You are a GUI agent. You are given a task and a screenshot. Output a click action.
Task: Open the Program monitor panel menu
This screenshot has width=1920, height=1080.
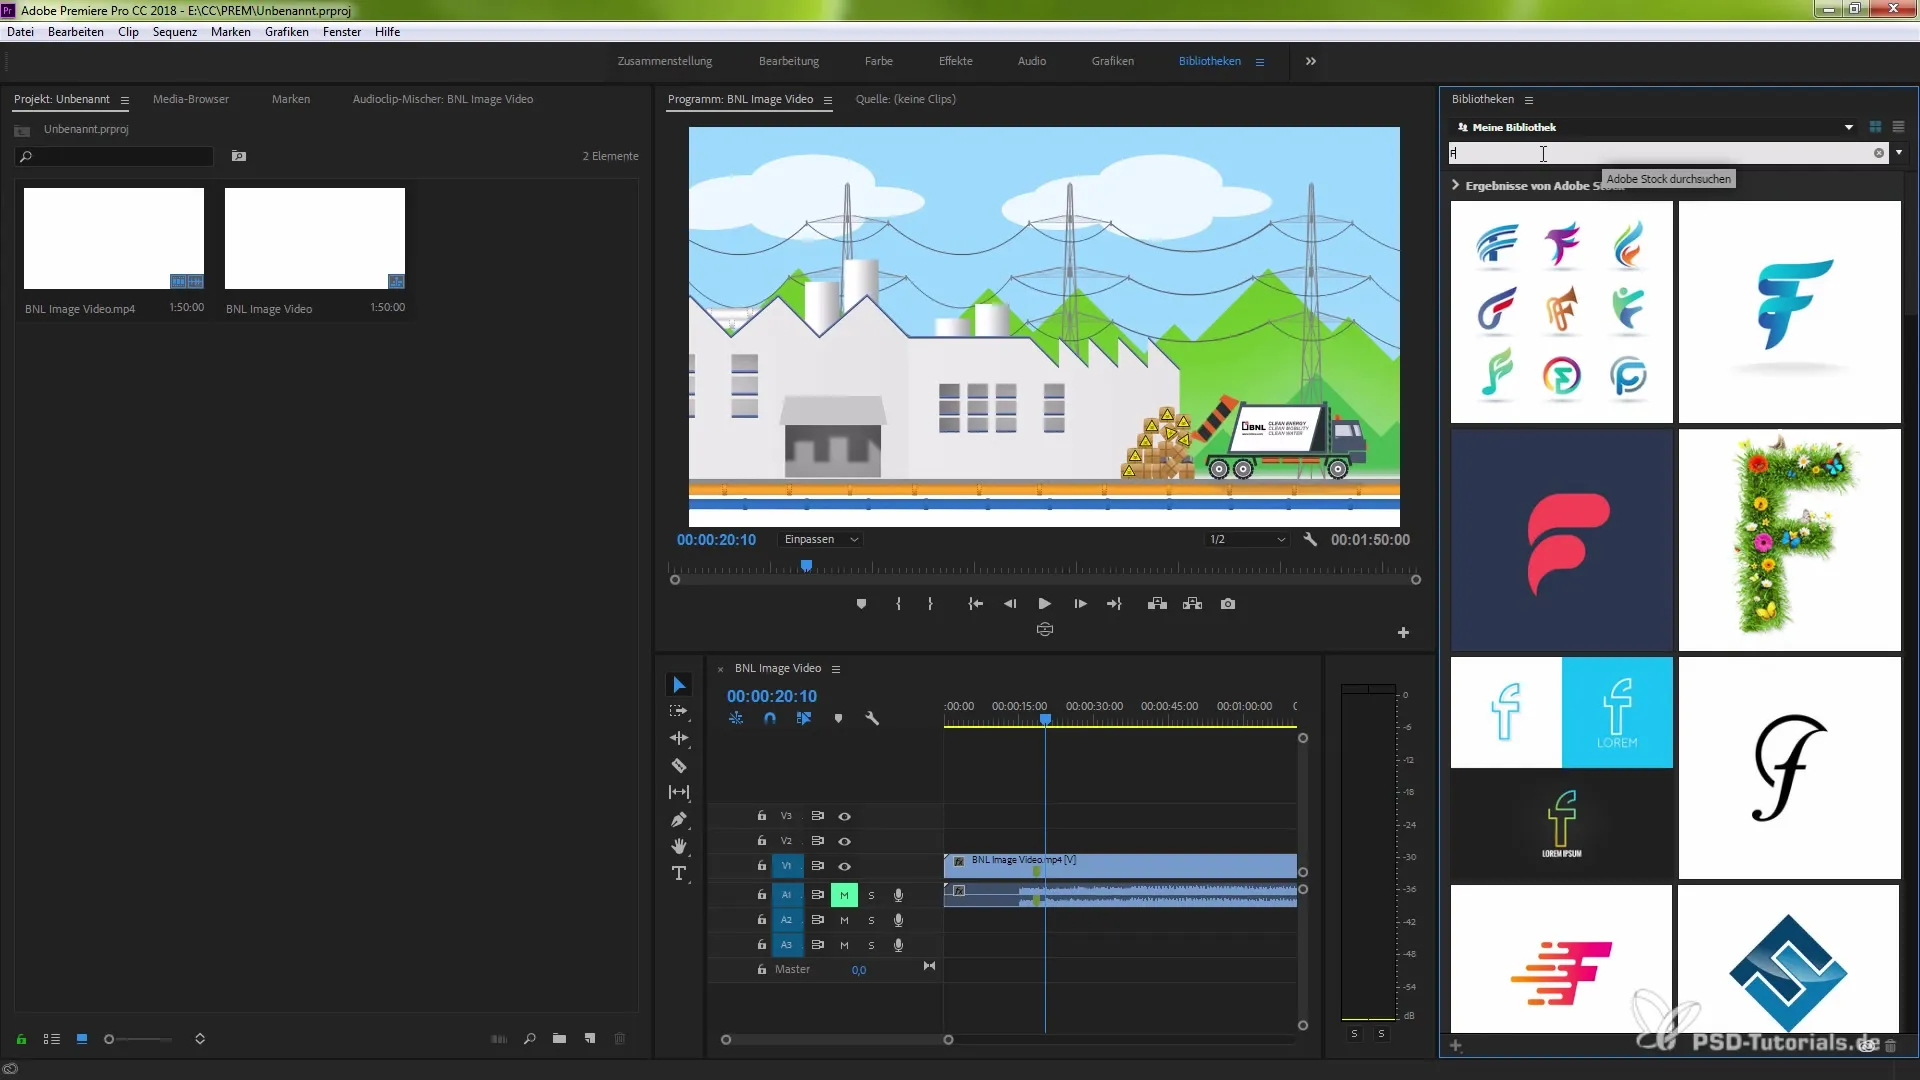[x=827, y=100]
